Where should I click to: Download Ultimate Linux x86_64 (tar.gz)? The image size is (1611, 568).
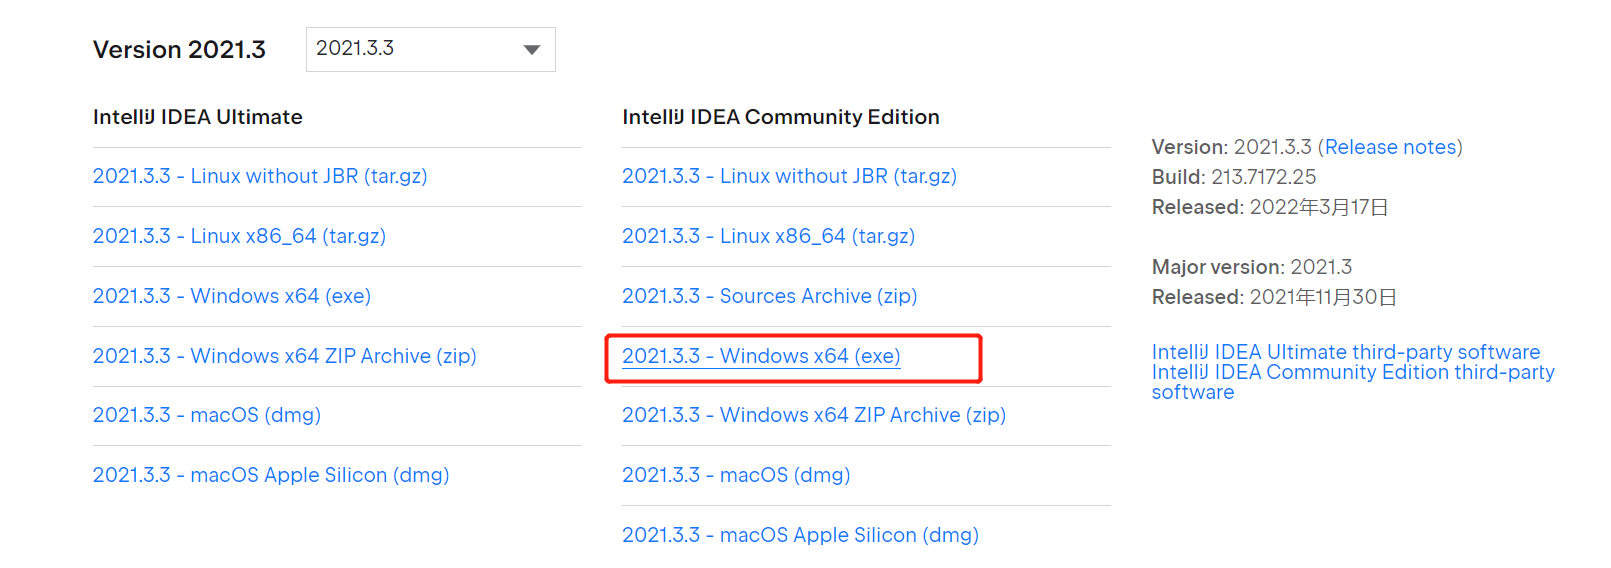[239, 237]
